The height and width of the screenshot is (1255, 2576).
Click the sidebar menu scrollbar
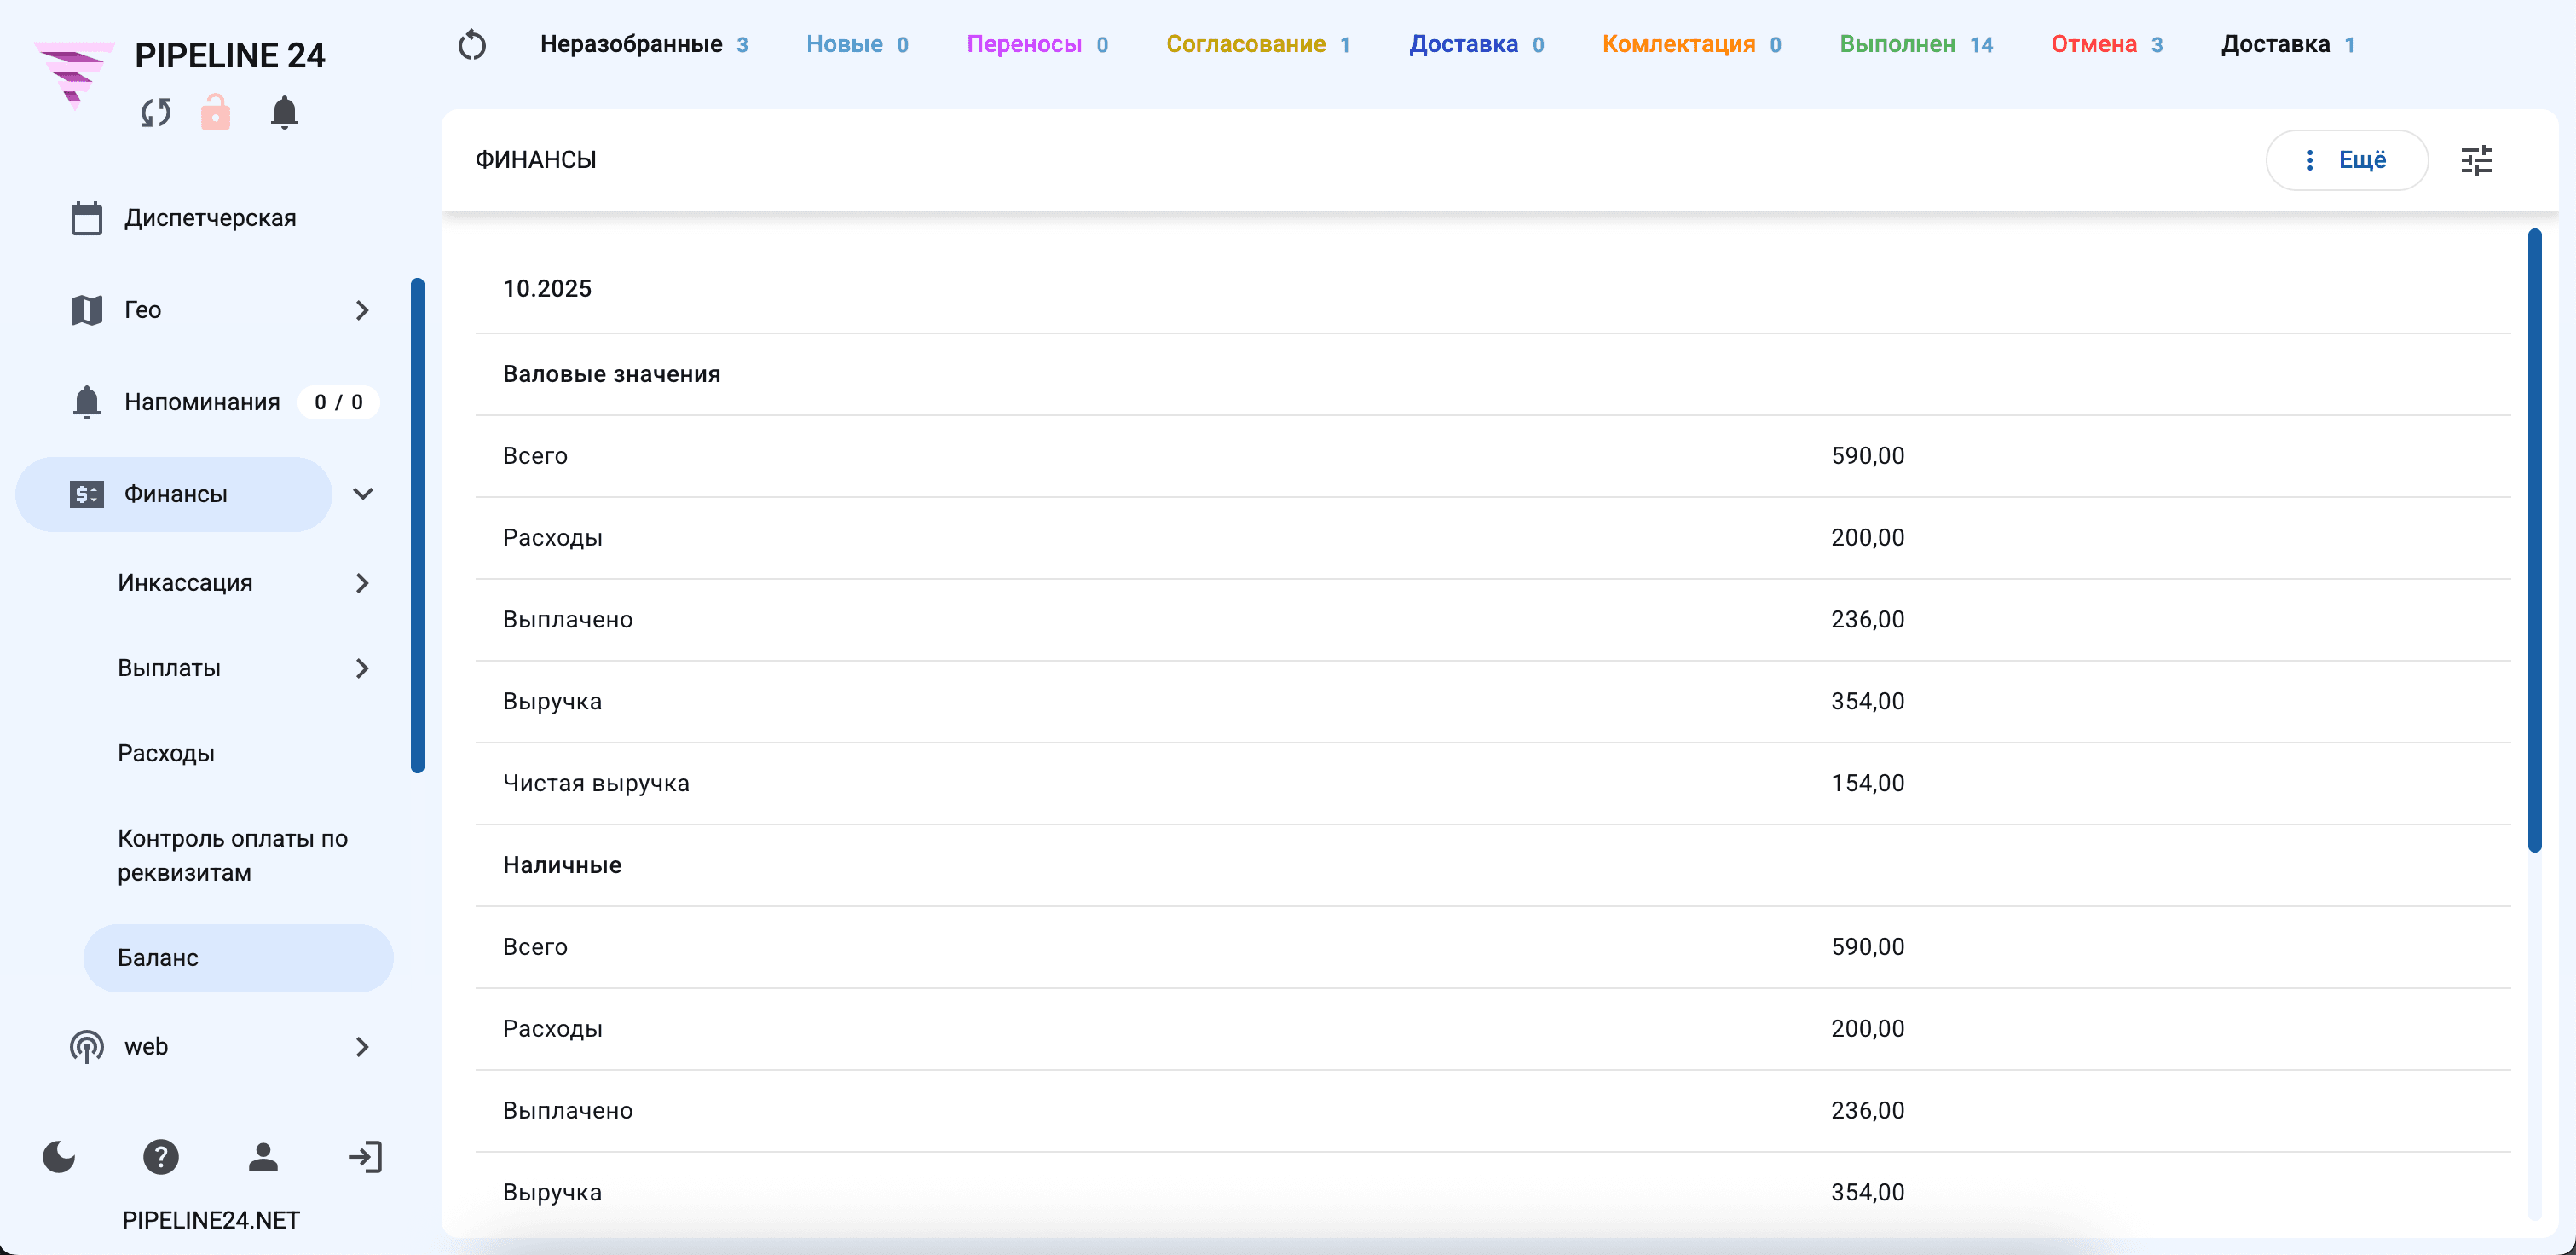tap(418, 526)
